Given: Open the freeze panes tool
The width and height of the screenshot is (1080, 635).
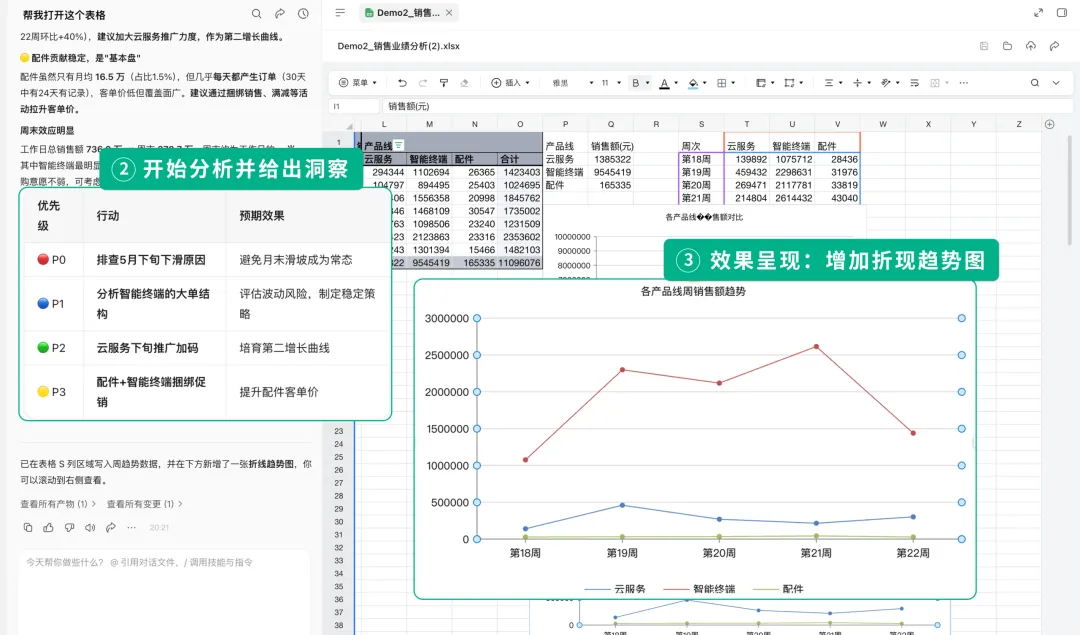Looking at the screenshot, I should (x=761, y=83).
